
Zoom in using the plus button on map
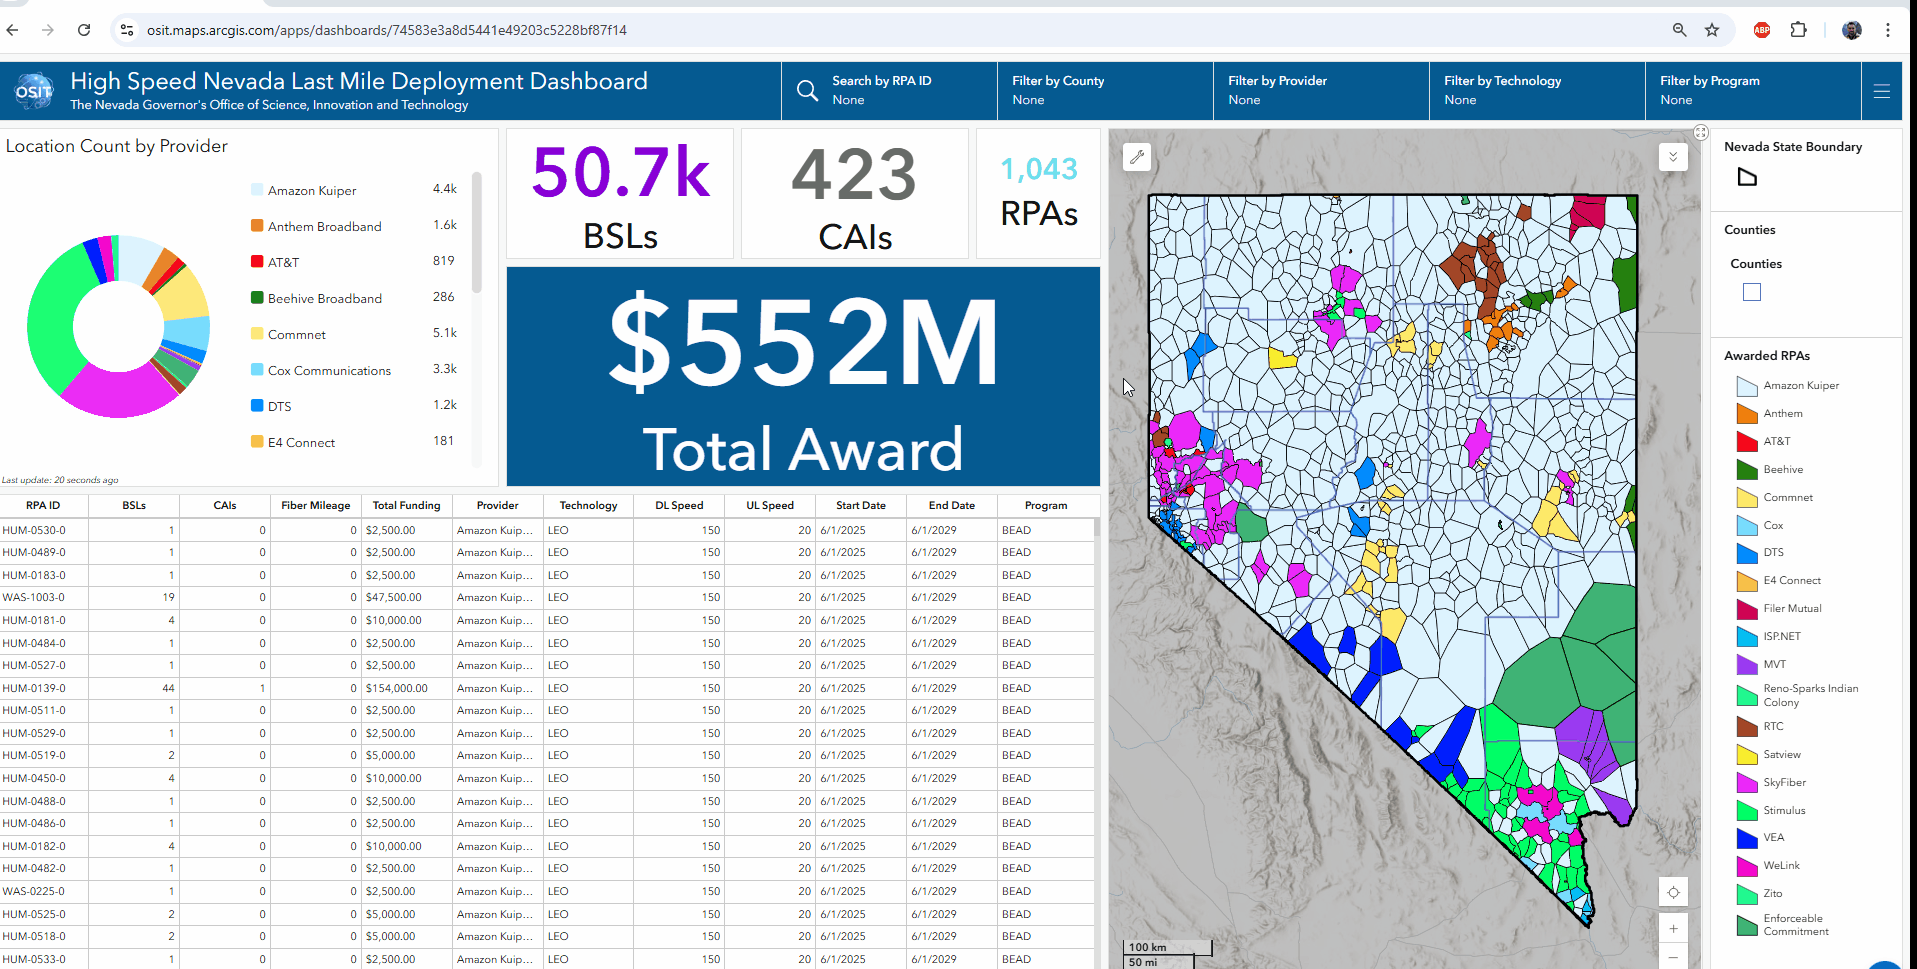click(1673, 928)
